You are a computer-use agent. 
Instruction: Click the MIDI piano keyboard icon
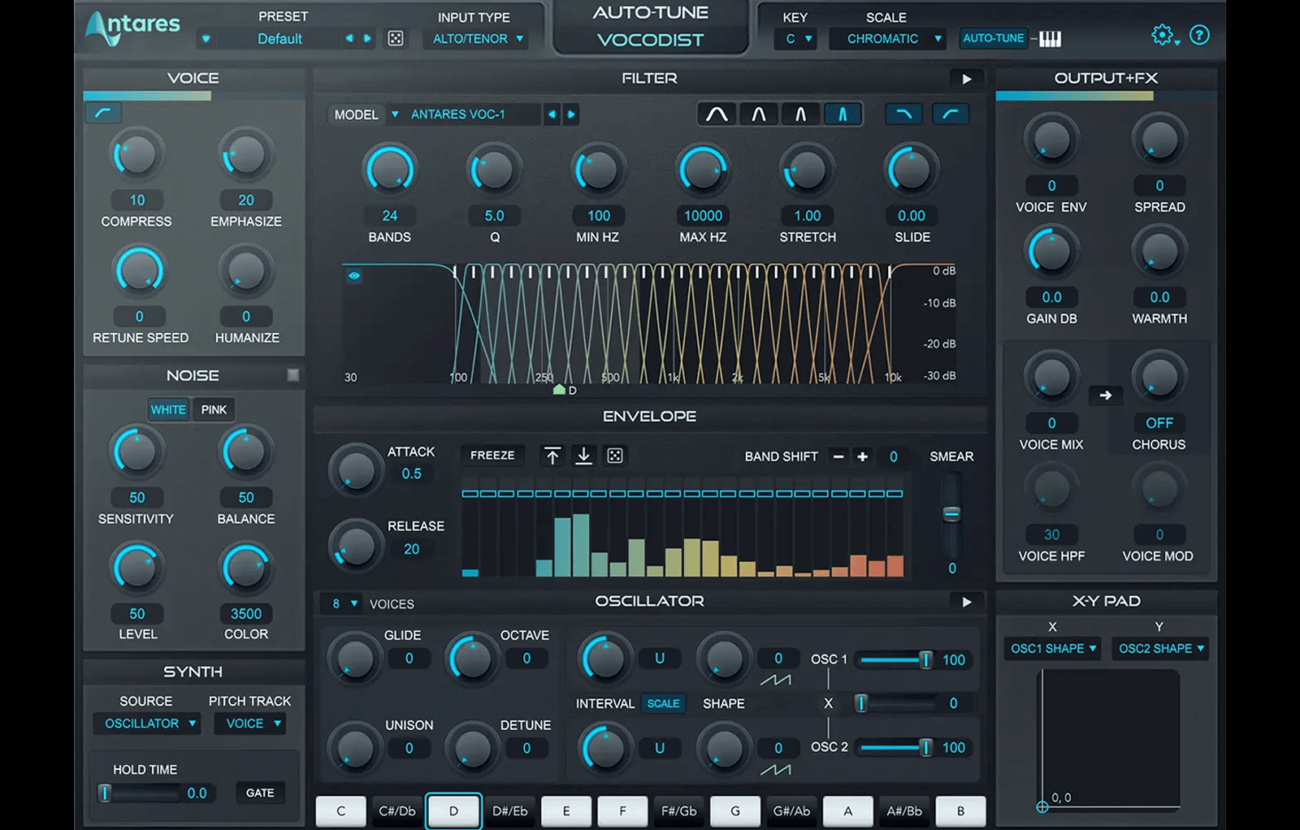click(x=1050, y=39)
